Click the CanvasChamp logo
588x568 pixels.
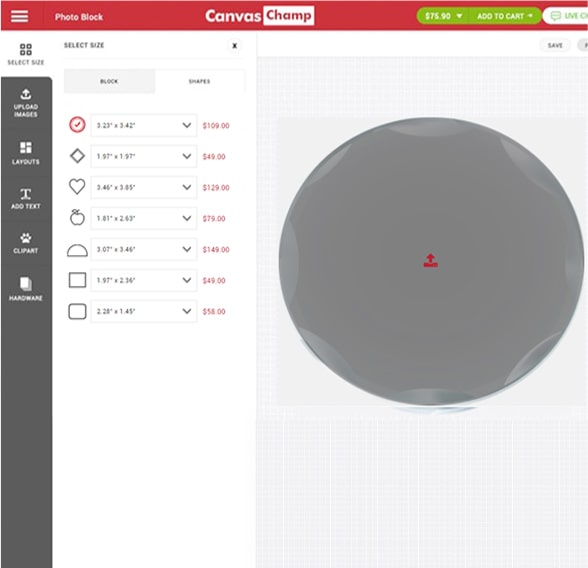coord(260,16)
